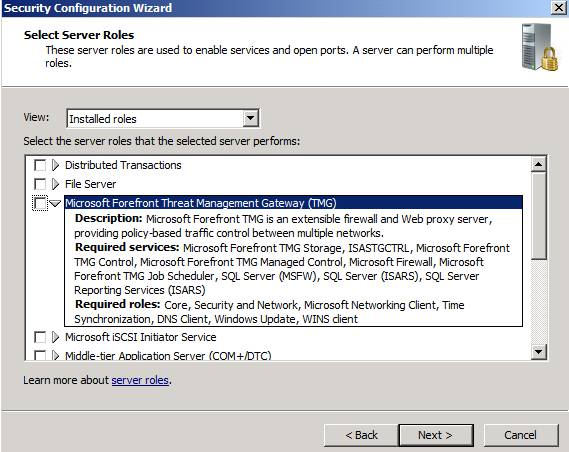Viewport: 569px width, 452px height.
Task: Expand the Distributed Transactions details arrow
Action: (x=55, y=165)
